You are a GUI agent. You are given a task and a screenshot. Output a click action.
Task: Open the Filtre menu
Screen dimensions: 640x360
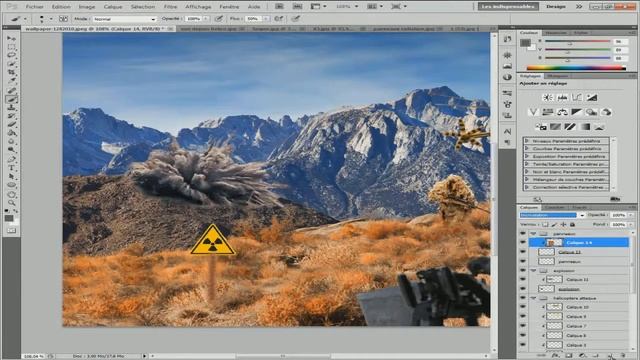[x=170, y=7]
